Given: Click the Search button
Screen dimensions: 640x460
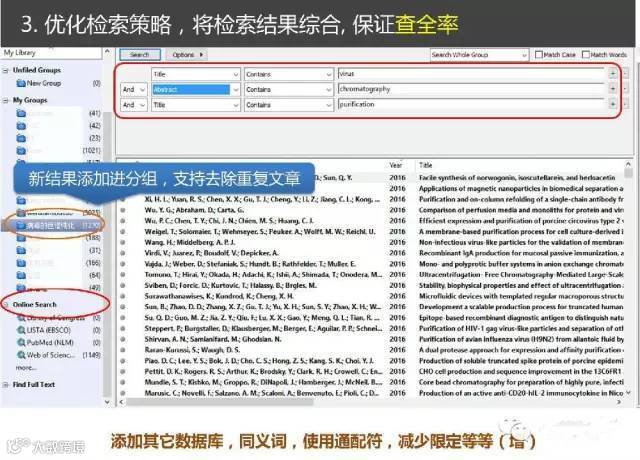Looking at the screenshot, I should 140,55.
